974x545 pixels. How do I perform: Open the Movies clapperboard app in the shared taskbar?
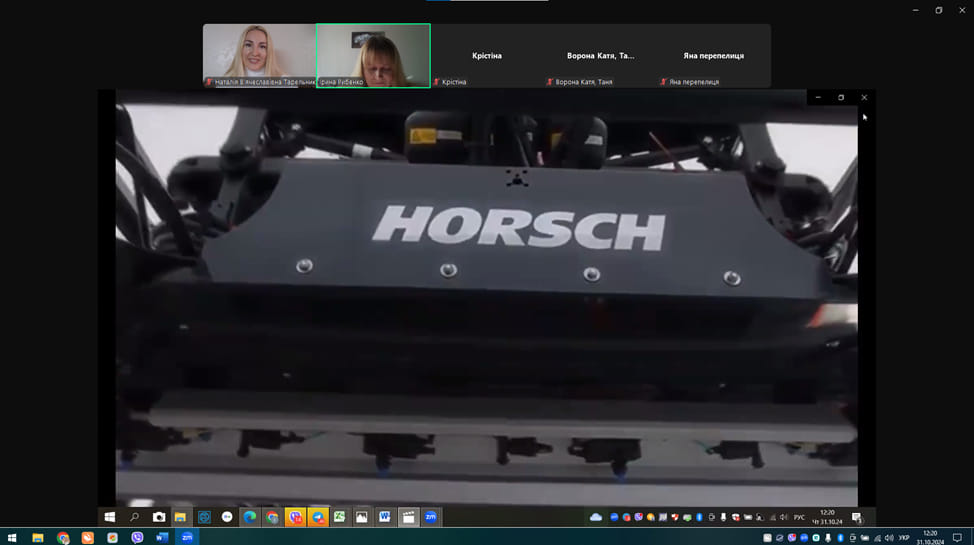[408, 517]
